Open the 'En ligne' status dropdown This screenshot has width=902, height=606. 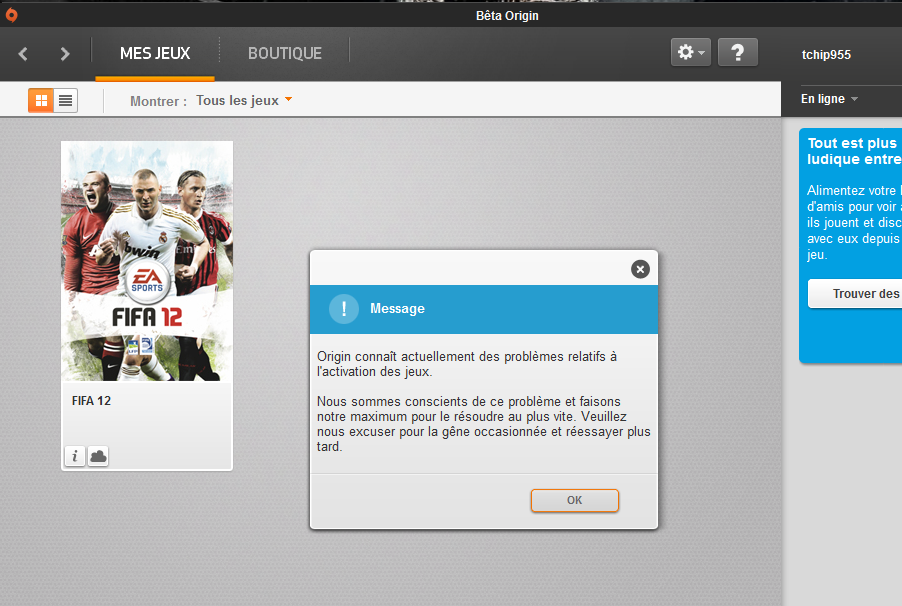click(829, 99)
